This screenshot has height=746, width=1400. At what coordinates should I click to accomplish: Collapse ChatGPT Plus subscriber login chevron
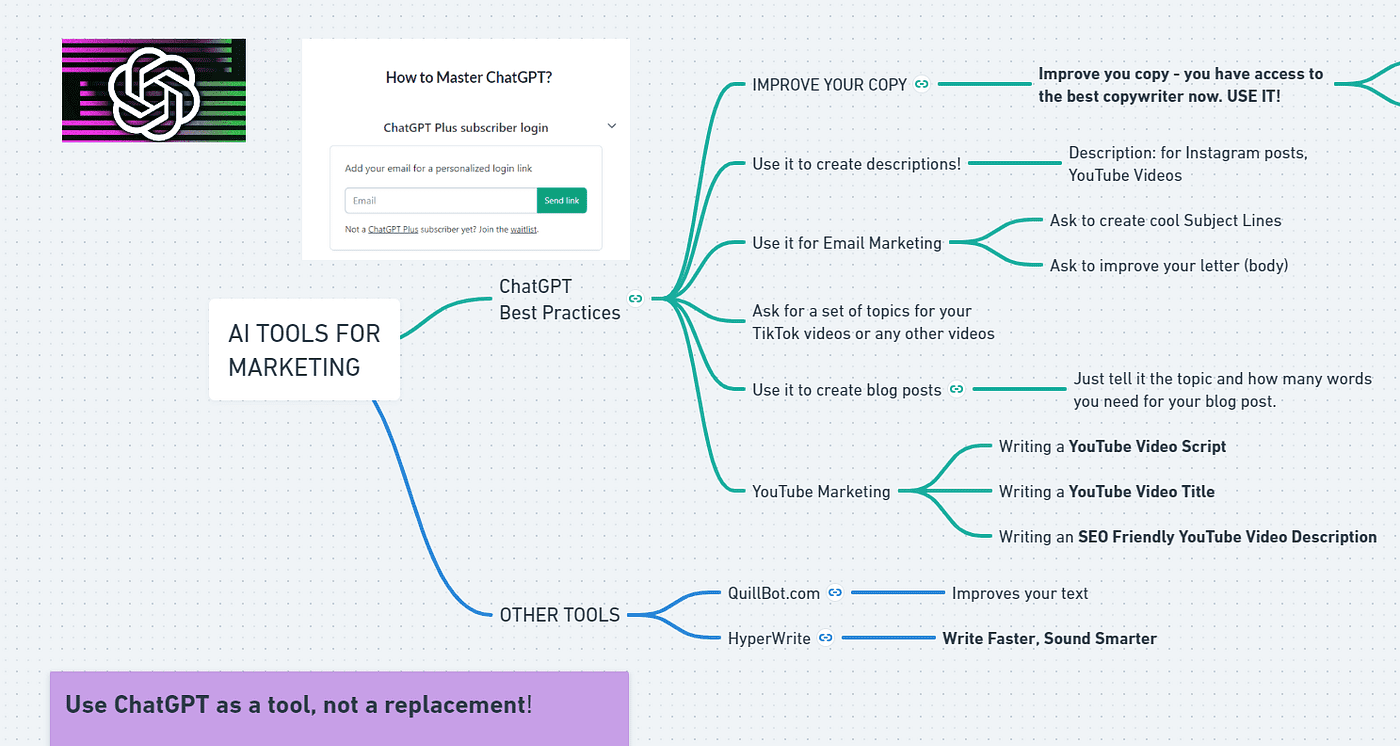612,126
